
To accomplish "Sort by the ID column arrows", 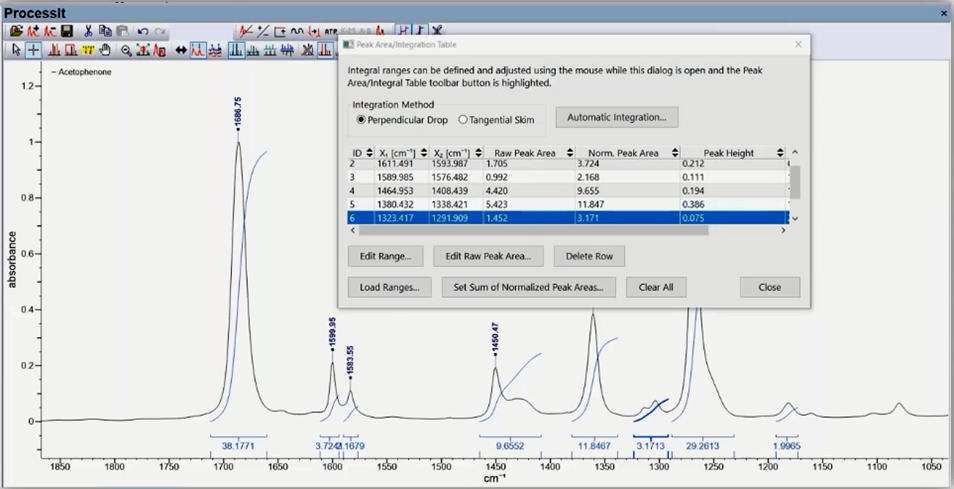I will pos(369,153).
